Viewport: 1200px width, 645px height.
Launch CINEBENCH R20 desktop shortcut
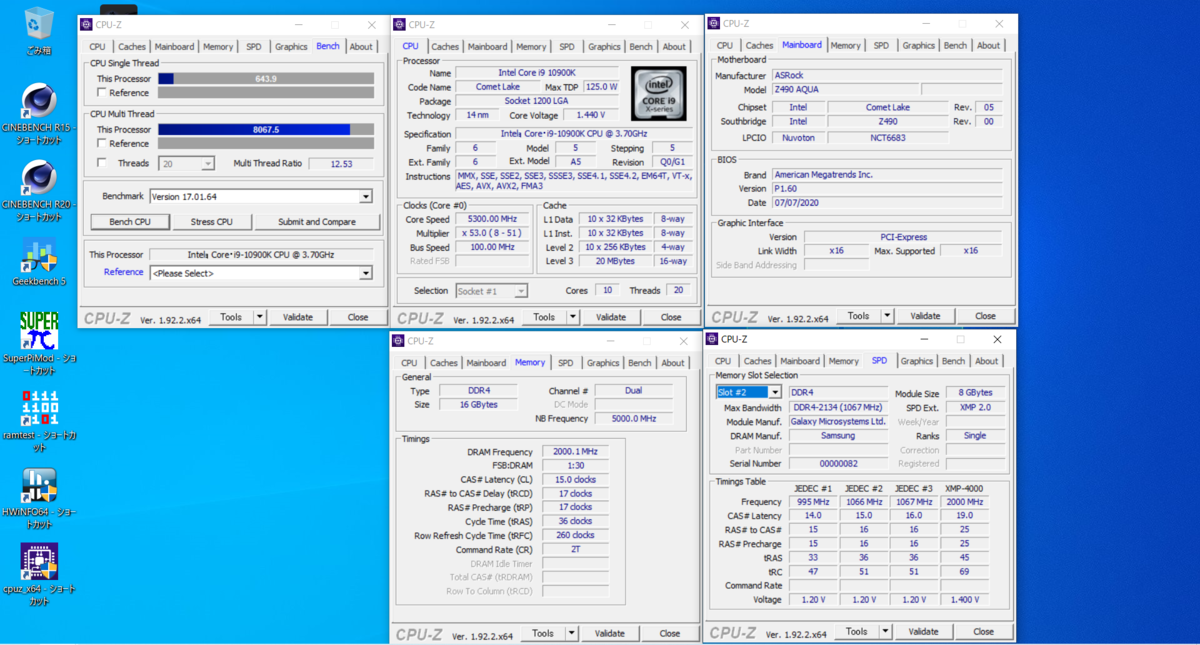click(x=39, y=191)
